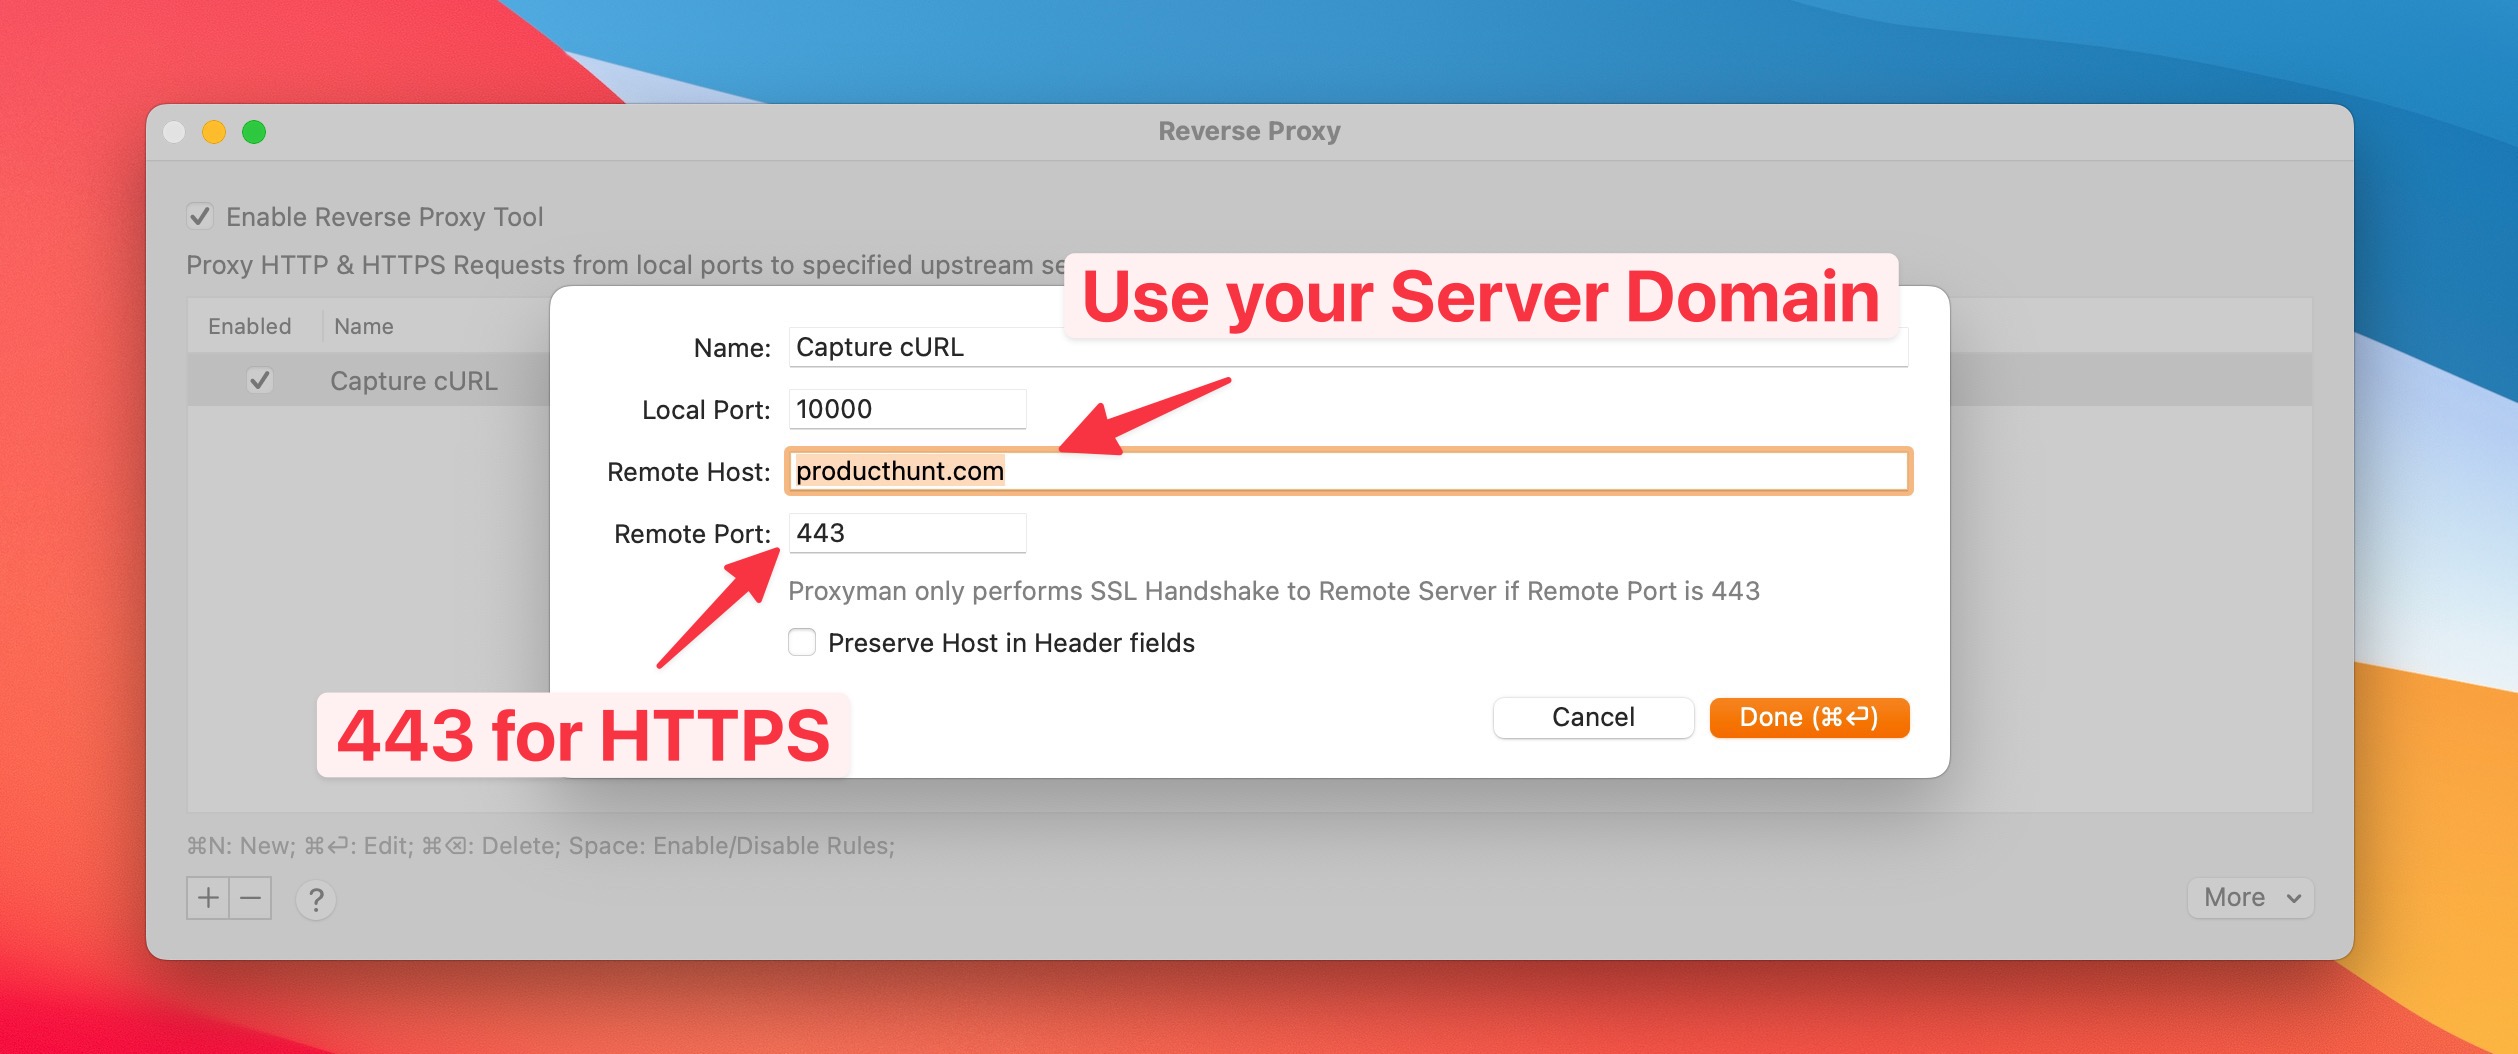Click the Enabled column header
The width and height of the screenshot is (2518, 1054).
click(x=250, y=326)
